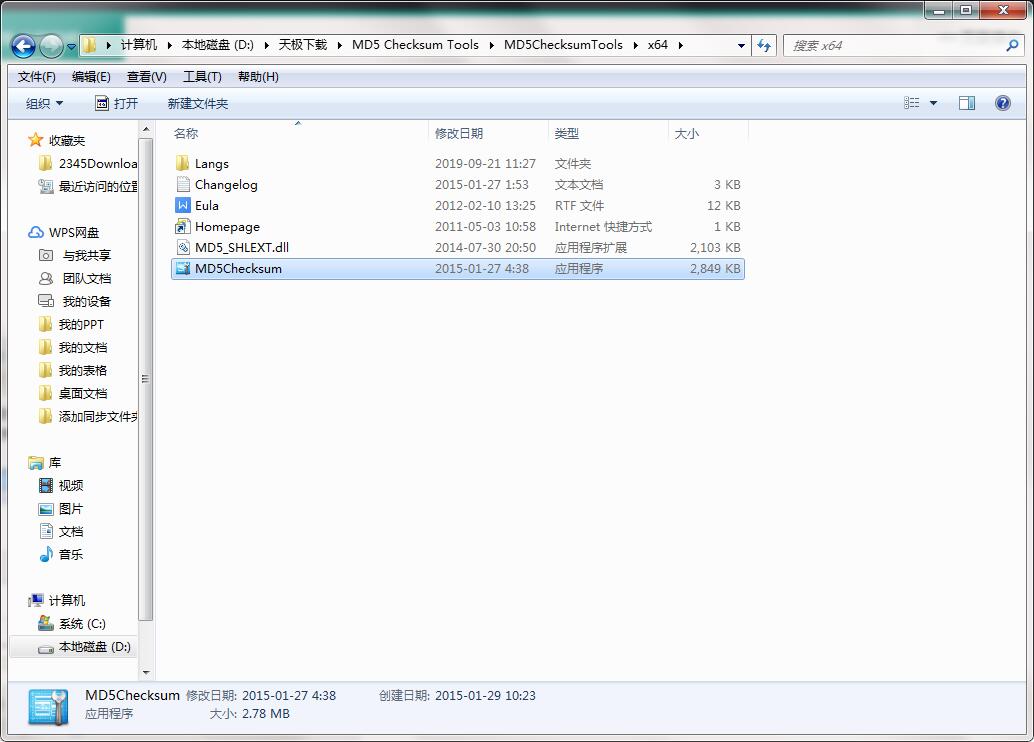The width and height of the screenshot is (1034, 742).
Task: Open the 工具(T) menu
Action: coord(202,77)
